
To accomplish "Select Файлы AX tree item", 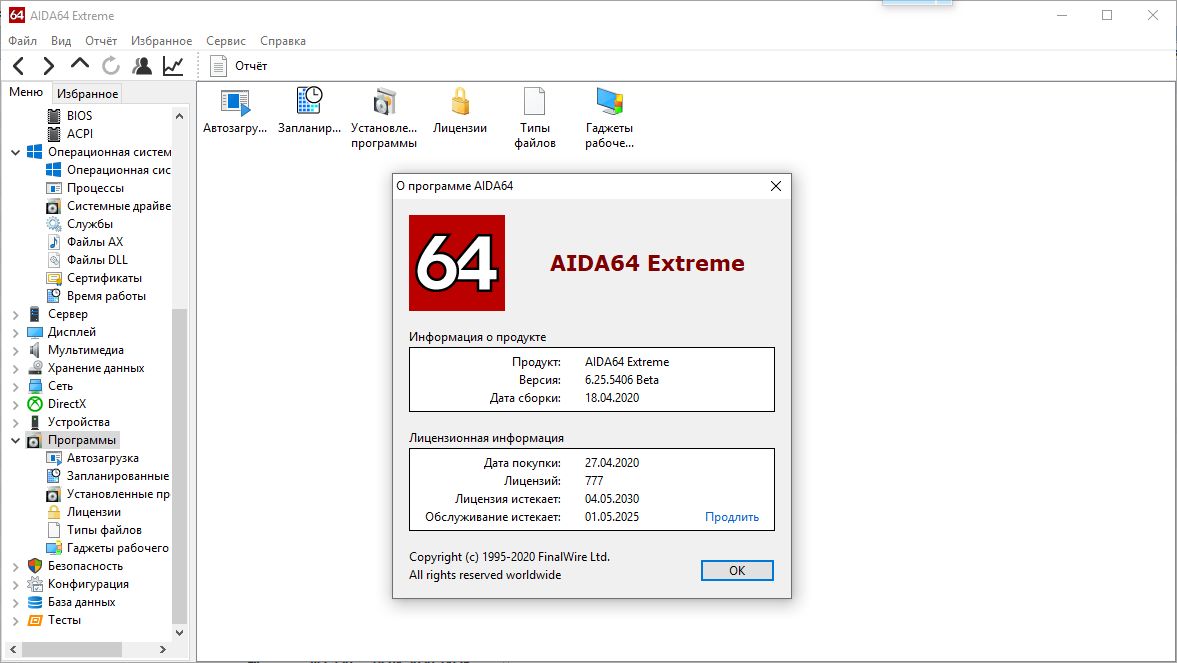I will (85, 242).
